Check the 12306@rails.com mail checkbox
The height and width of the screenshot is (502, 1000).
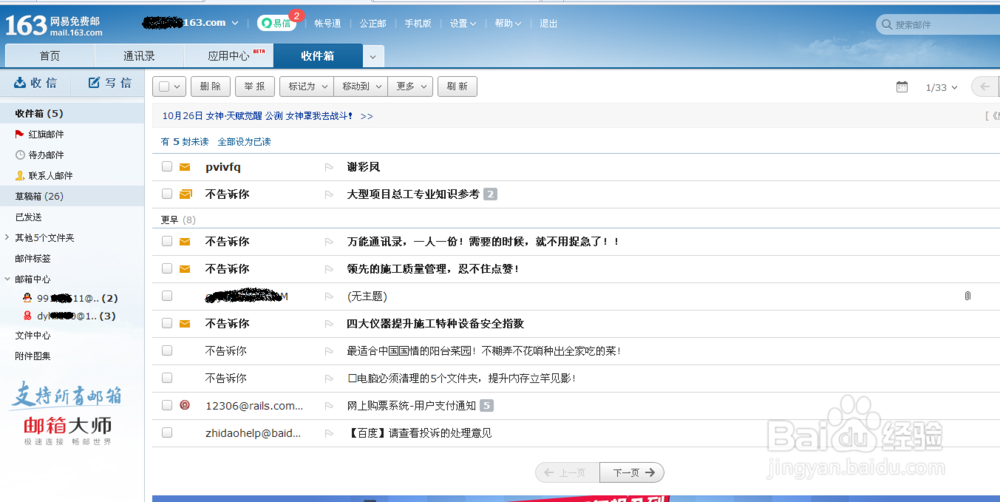(x=167, y=405)
